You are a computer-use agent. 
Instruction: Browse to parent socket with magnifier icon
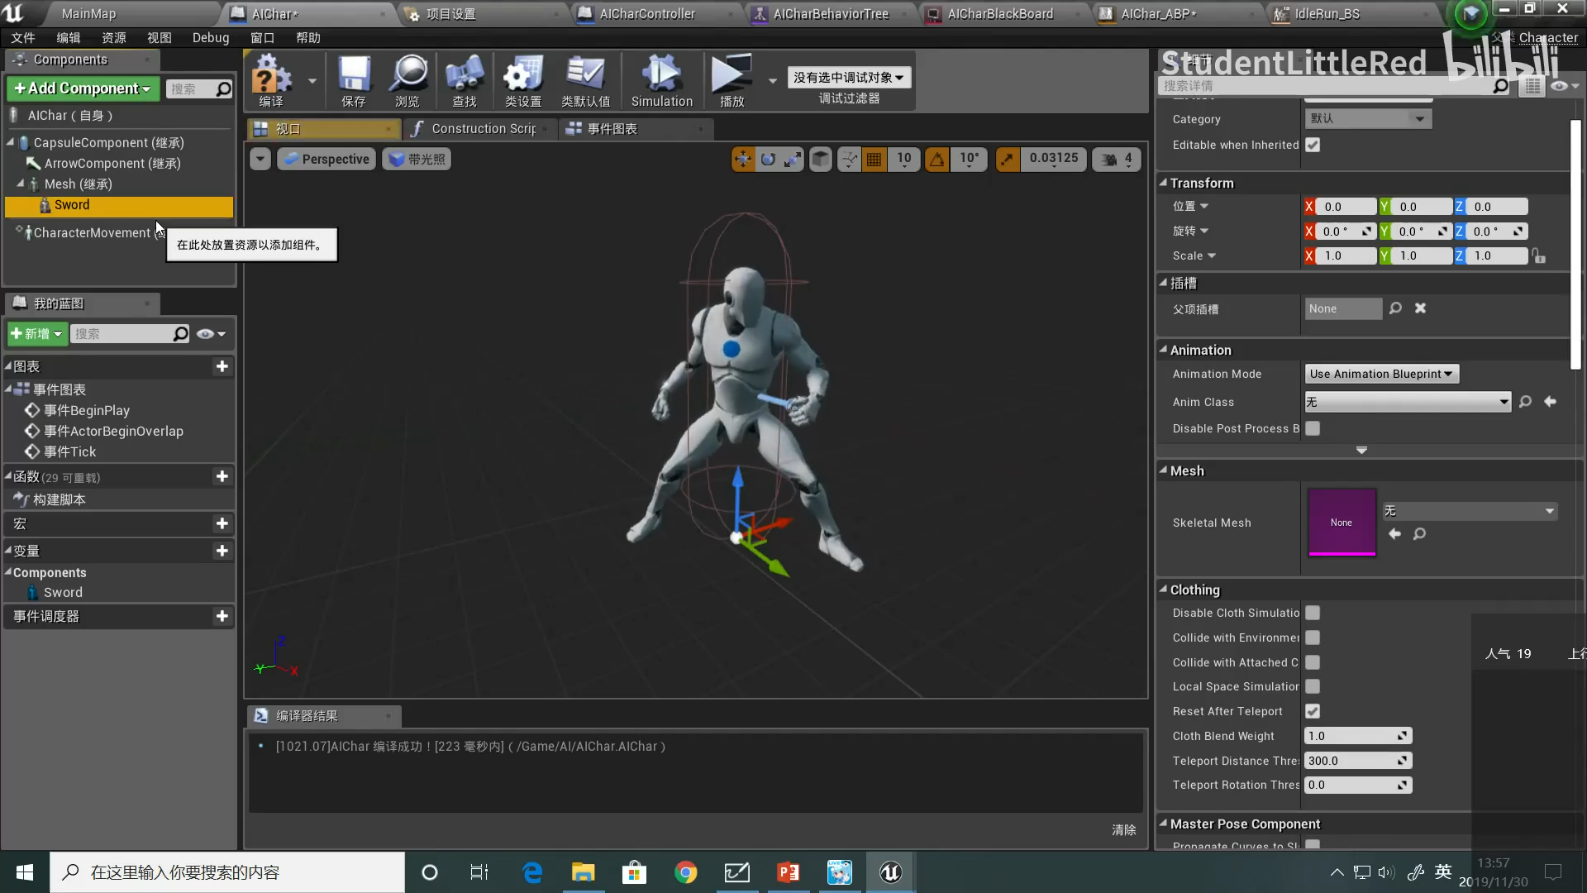1395,308
